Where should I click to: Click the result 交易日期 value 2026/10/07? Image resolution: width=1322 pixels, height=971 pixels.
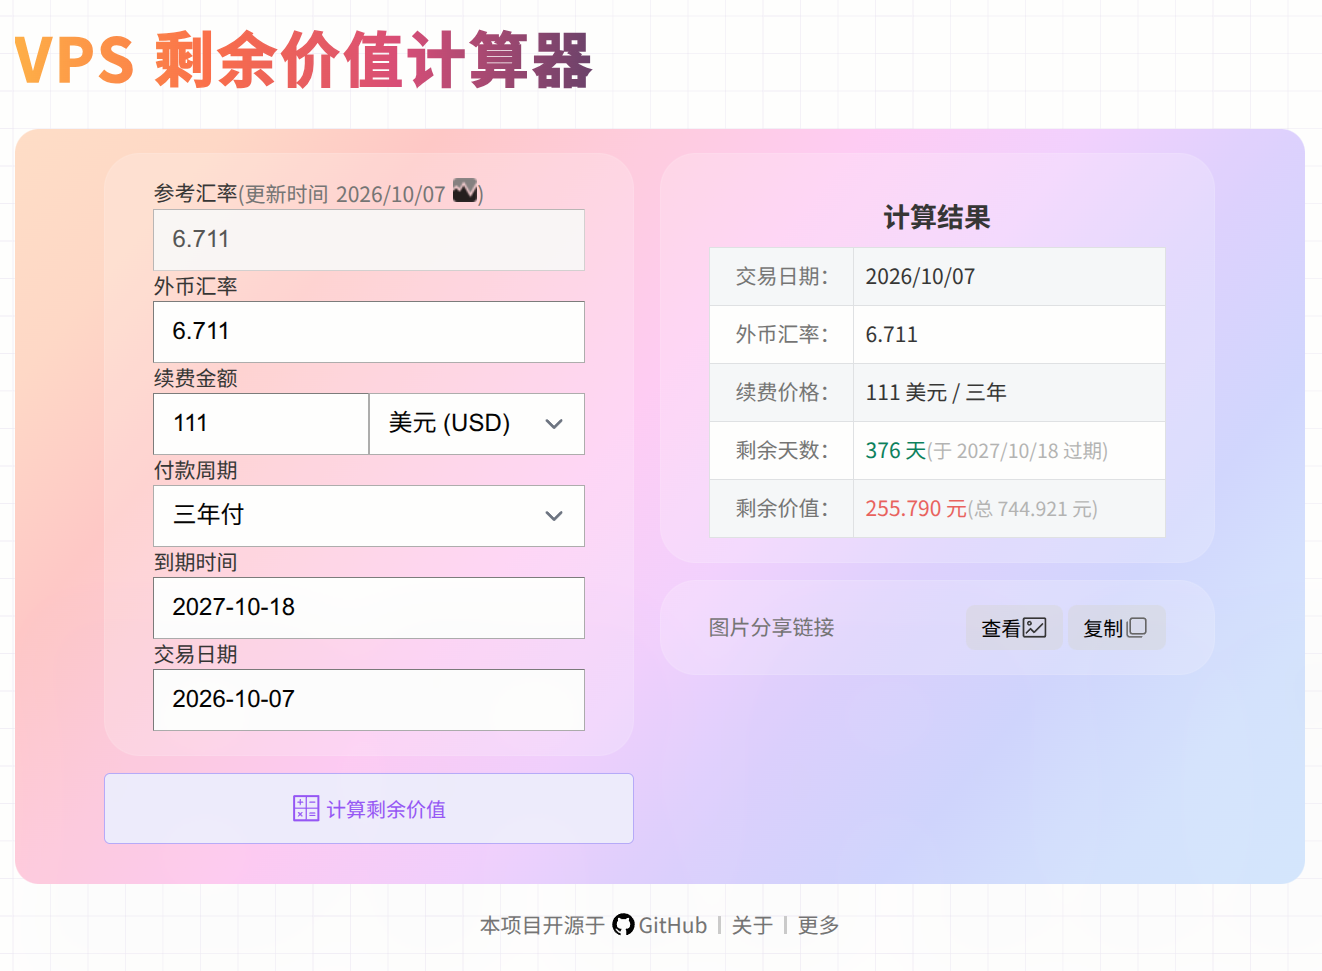(920, 277)
